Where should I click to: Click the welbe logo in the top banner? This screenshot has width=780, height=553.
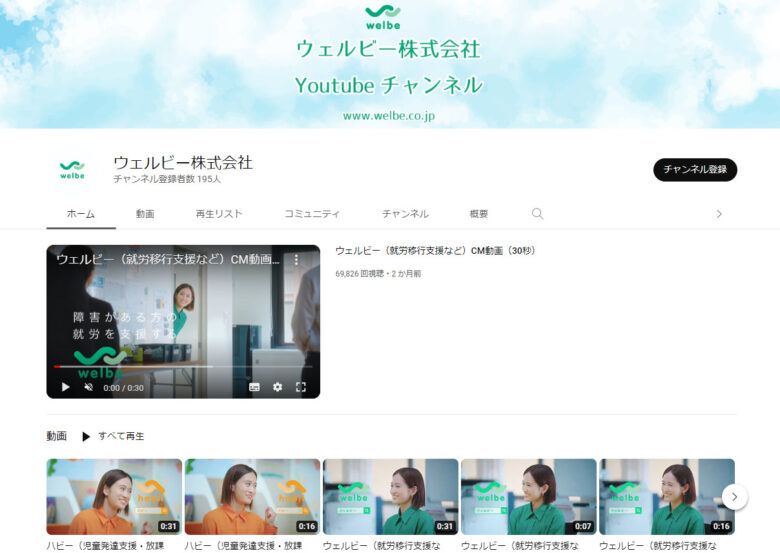point(383,17)
